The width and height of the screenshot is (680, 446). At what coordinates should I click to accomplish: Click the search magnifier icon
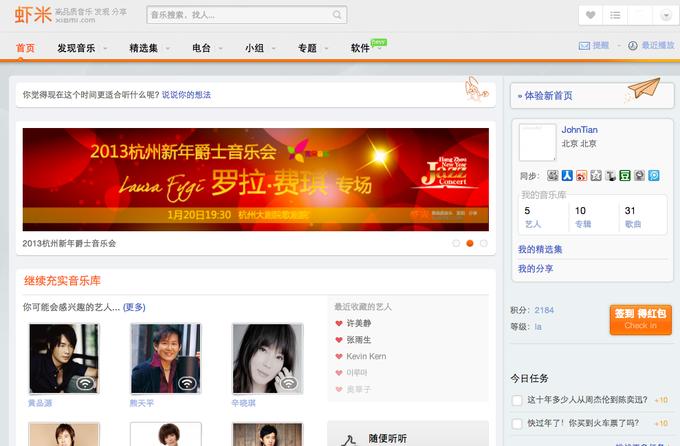[x=337, y=15]
